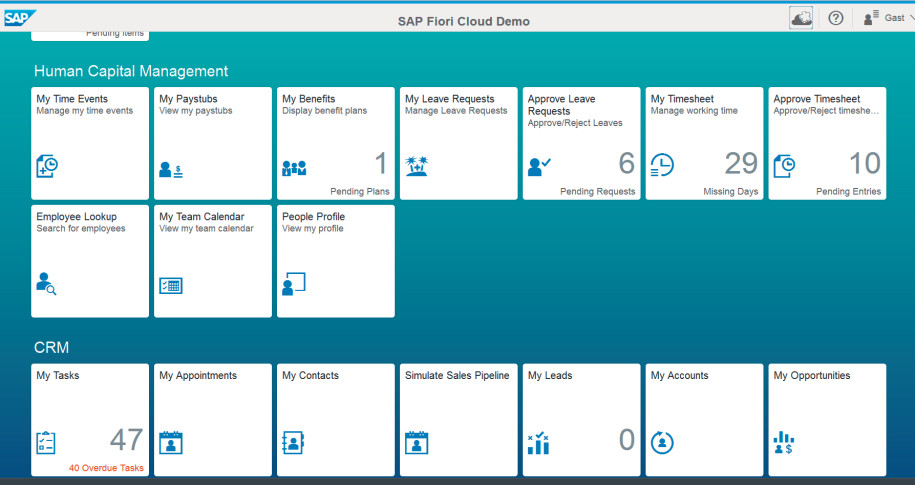Click the '6' Pending Requests count

pyautogui.click(x=627, y=163)
